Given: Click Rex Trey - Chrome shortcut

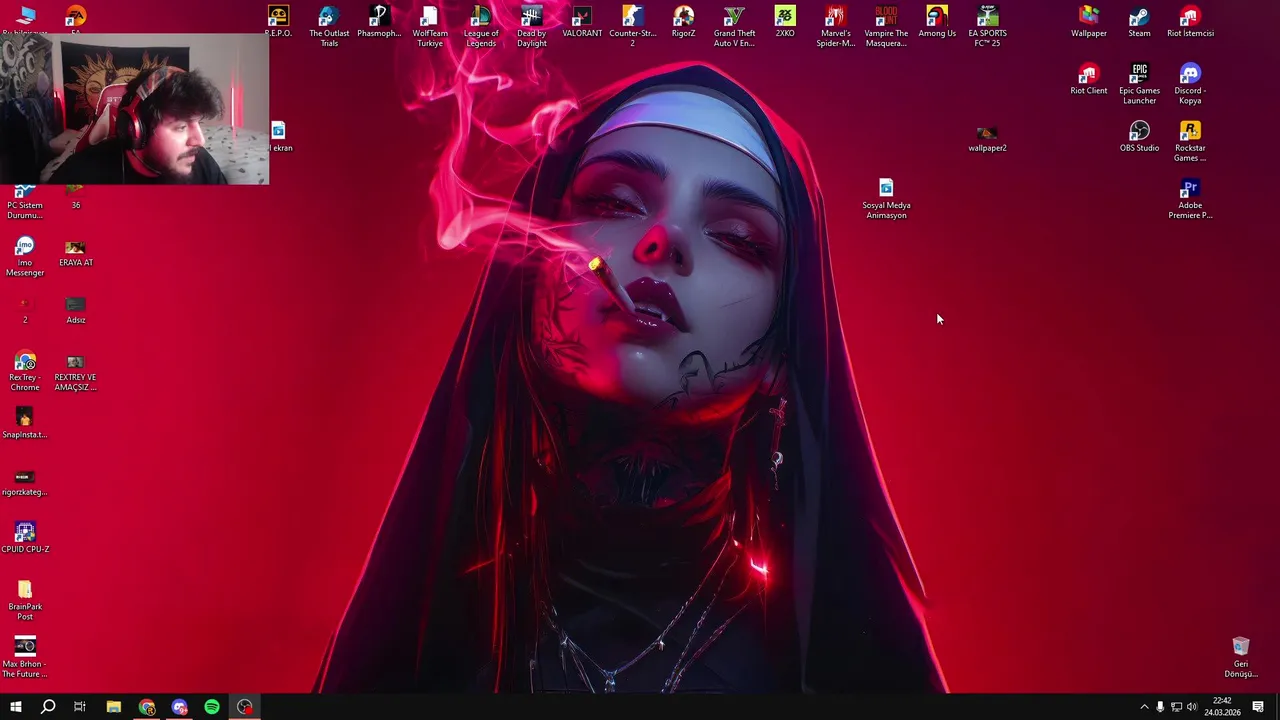Looking at the screenshot, I should (25, 371).
